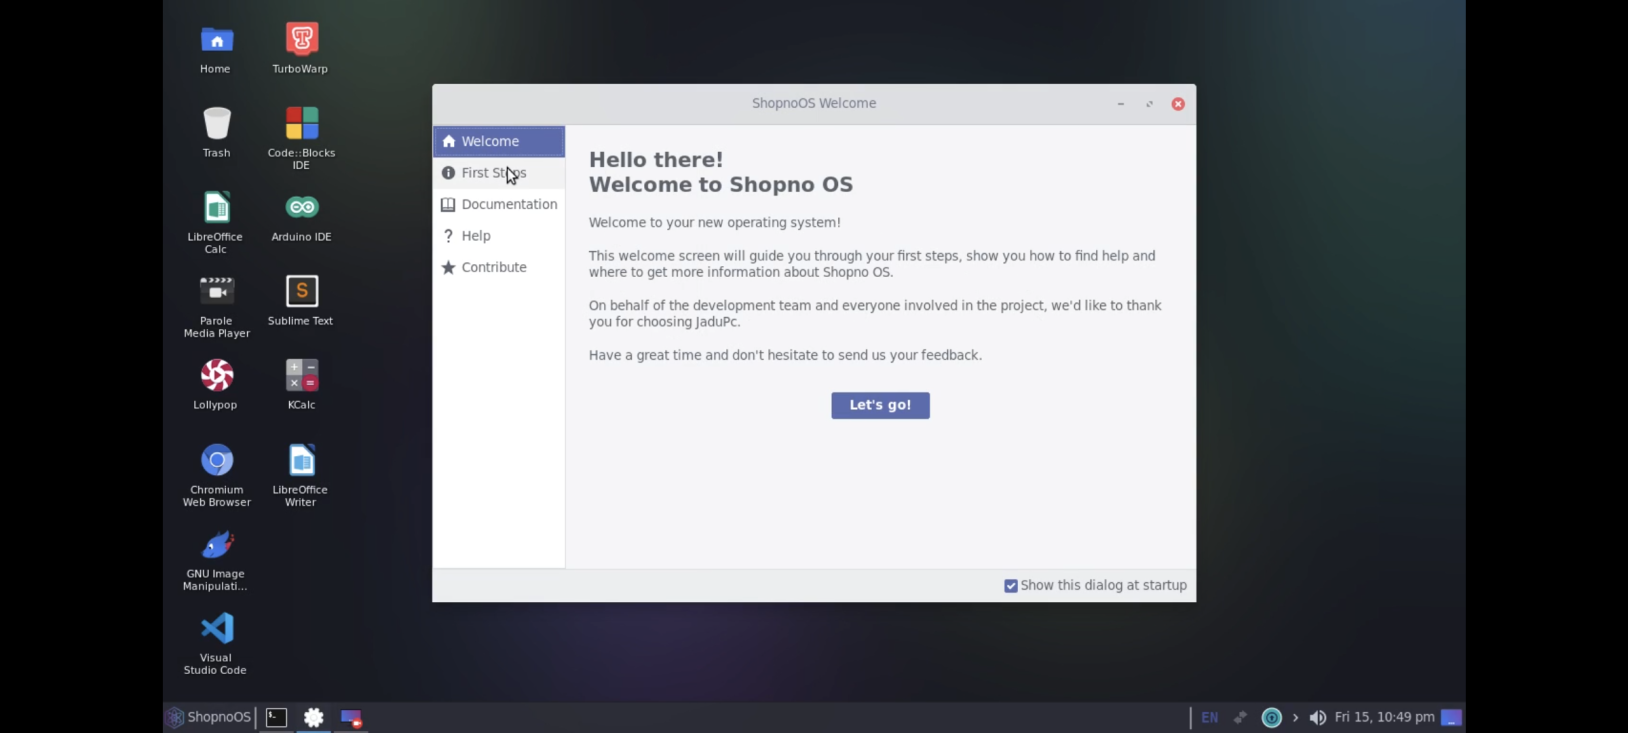The height and width of the screenshot is (733, 1628).
Task: Click the Let's go! button
Action: [880, 406]
